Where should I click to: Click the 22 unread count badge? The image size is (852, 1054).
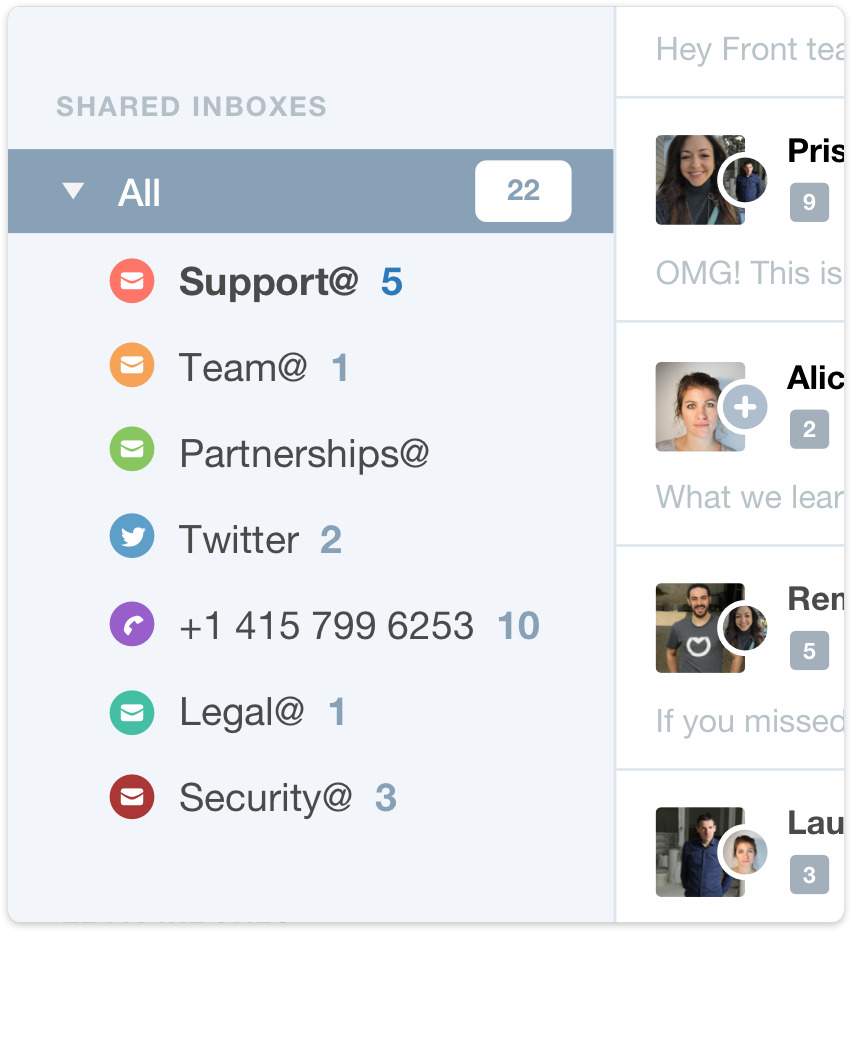click(523, 191)
